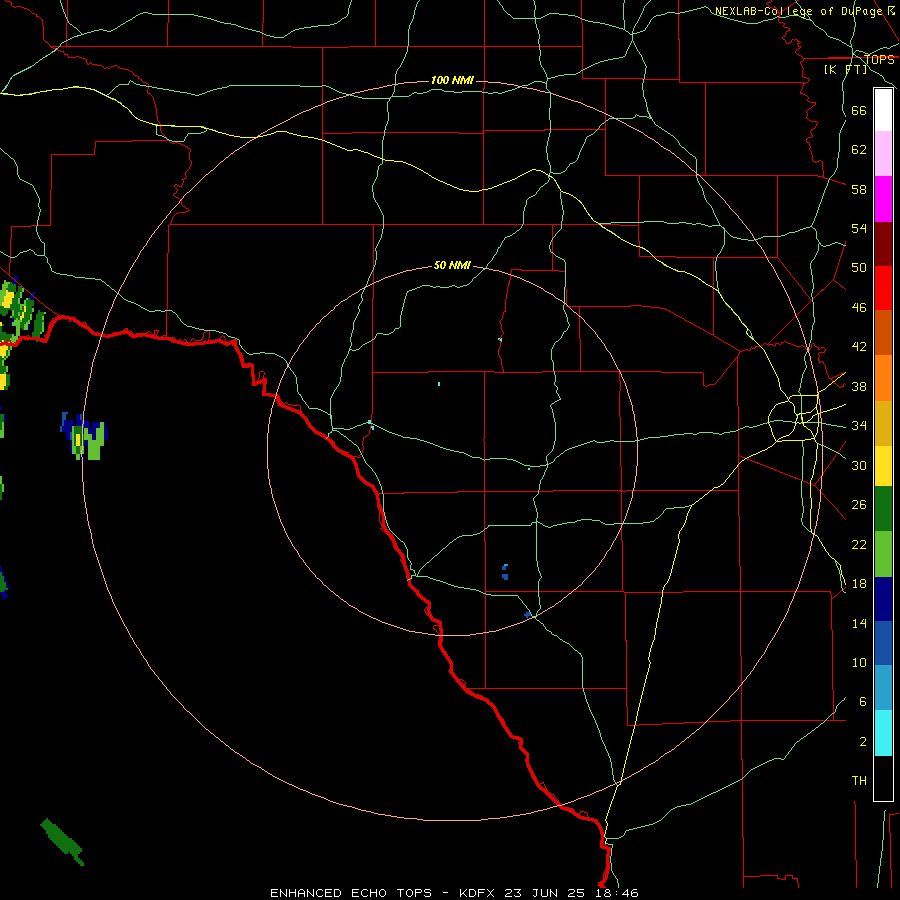Click the small blue echo inside 50 NMI ring

point(505,572)
